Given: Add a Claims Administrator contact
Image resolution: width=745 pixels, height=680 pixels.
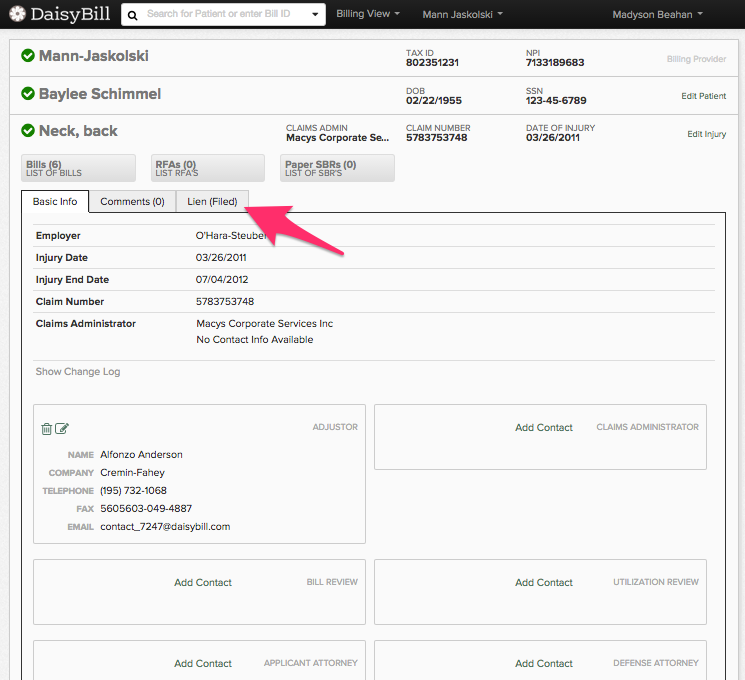Looking at the screenshot, I should click(x=544, y=428).
